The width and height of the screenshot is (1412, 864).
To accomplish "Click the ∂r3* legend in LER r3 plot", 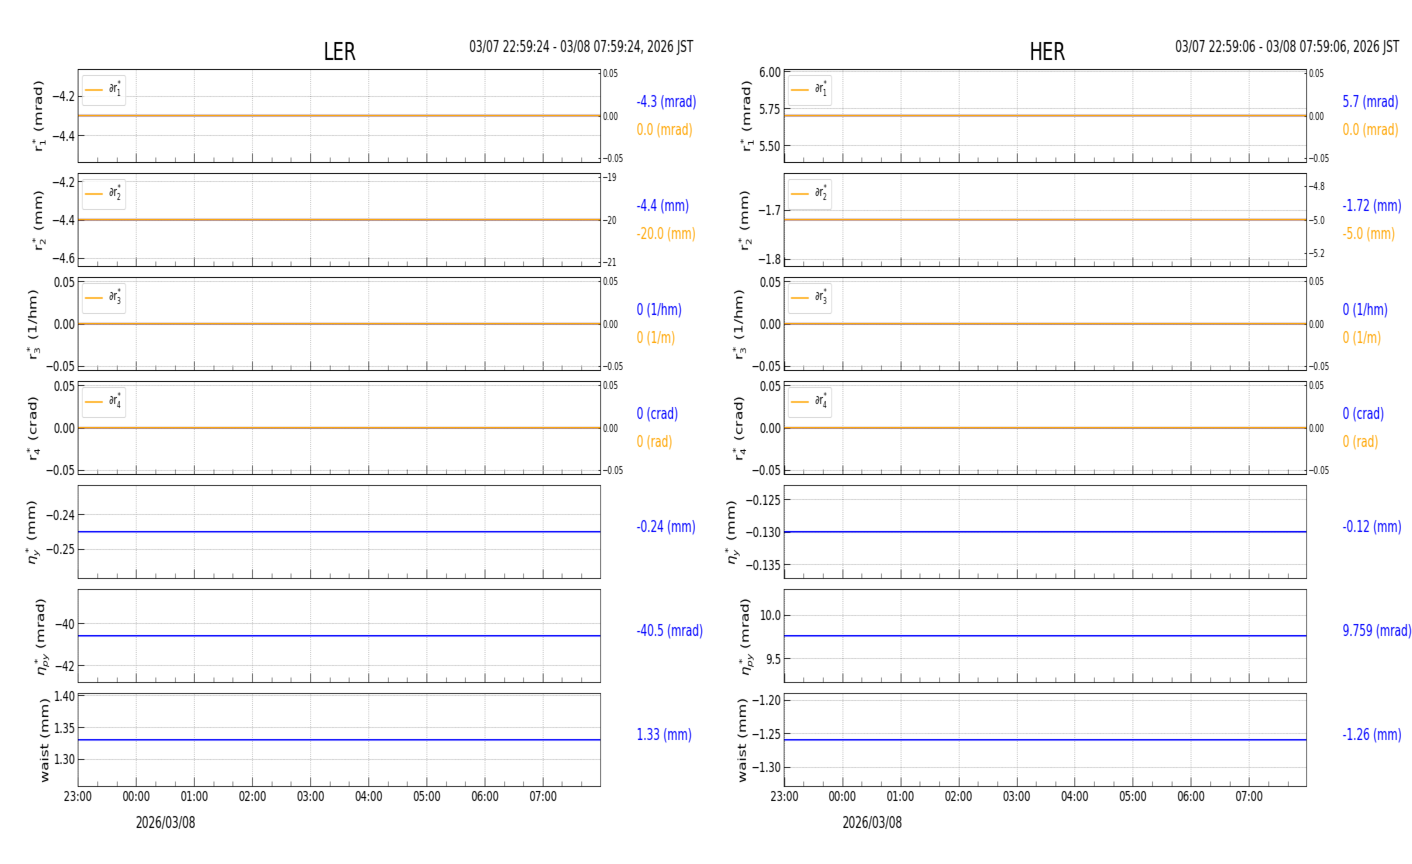I will click(x=104, y=297).
